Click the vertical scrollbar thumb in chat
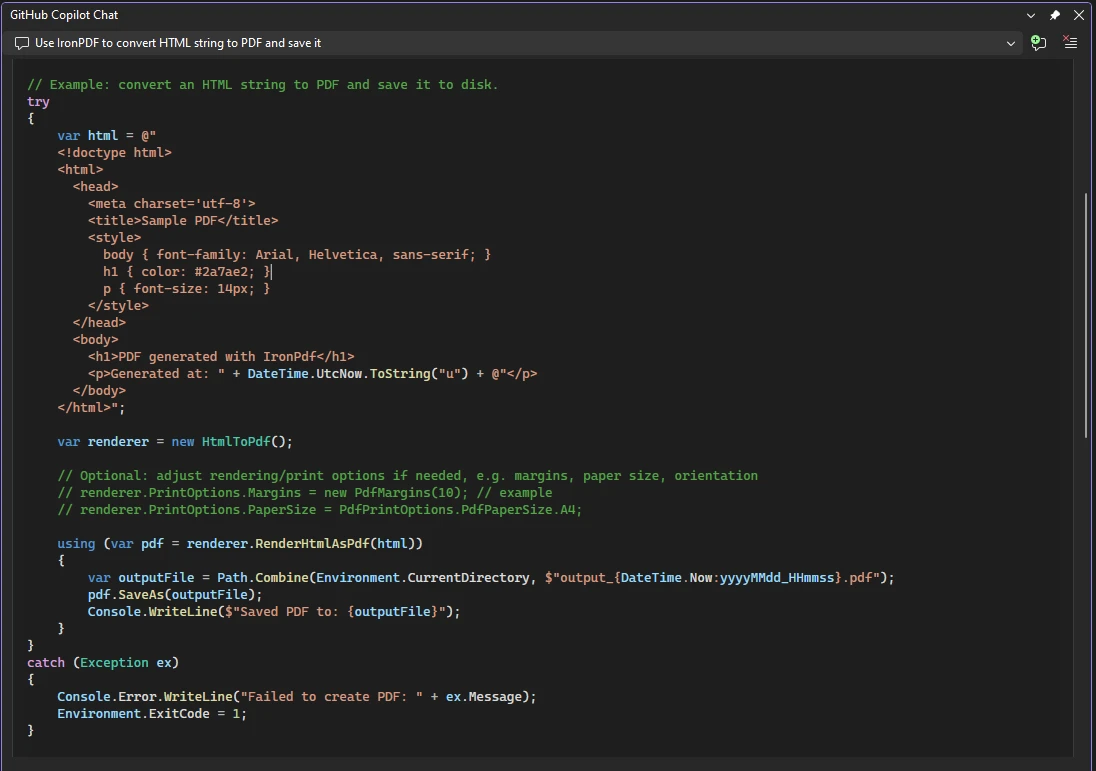Viewport: 1096px width, 771px height. (1087, 315)
